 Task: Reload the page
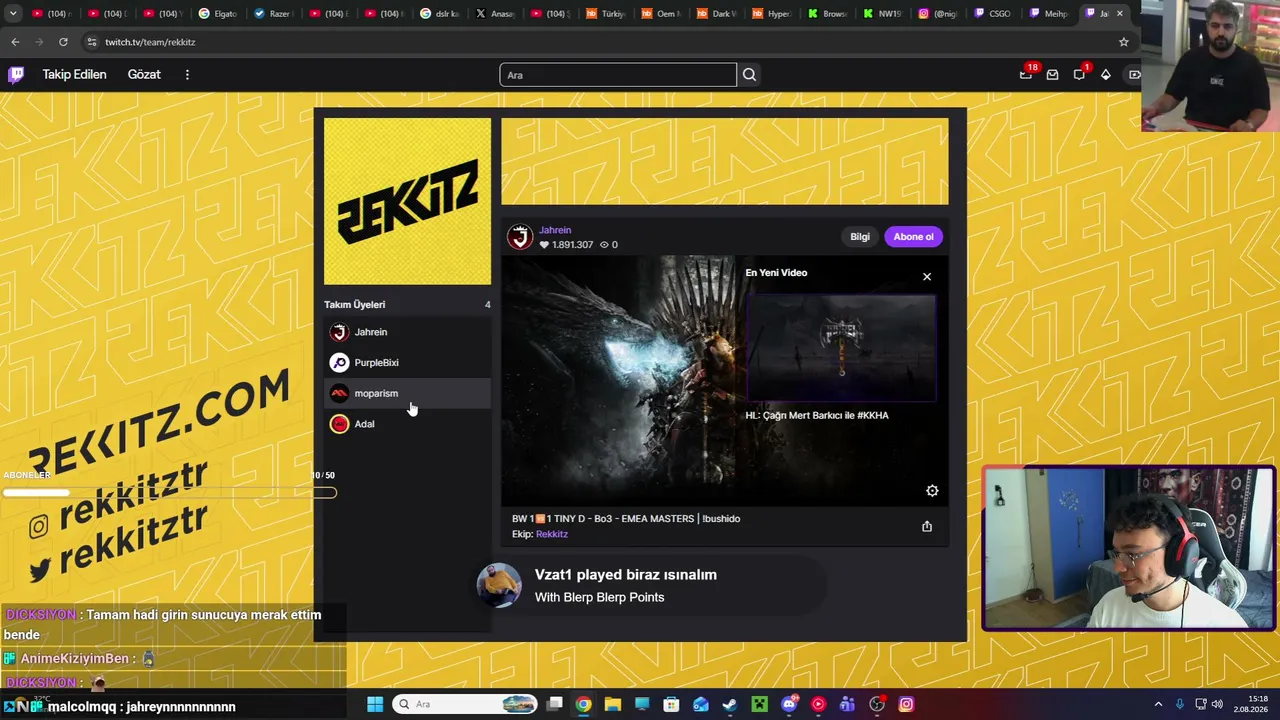coord(63,42)
